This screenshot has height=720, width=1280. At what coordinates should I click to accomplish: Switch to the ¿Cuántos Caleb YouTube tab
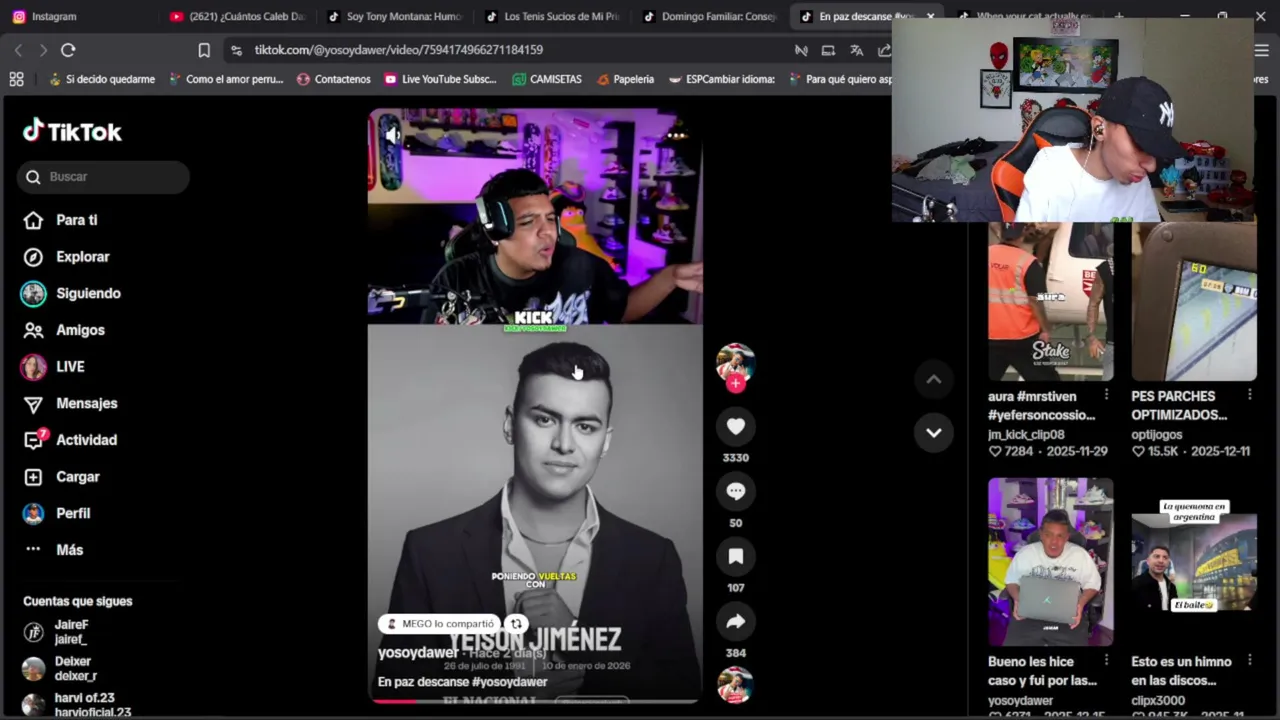(237, 16)
